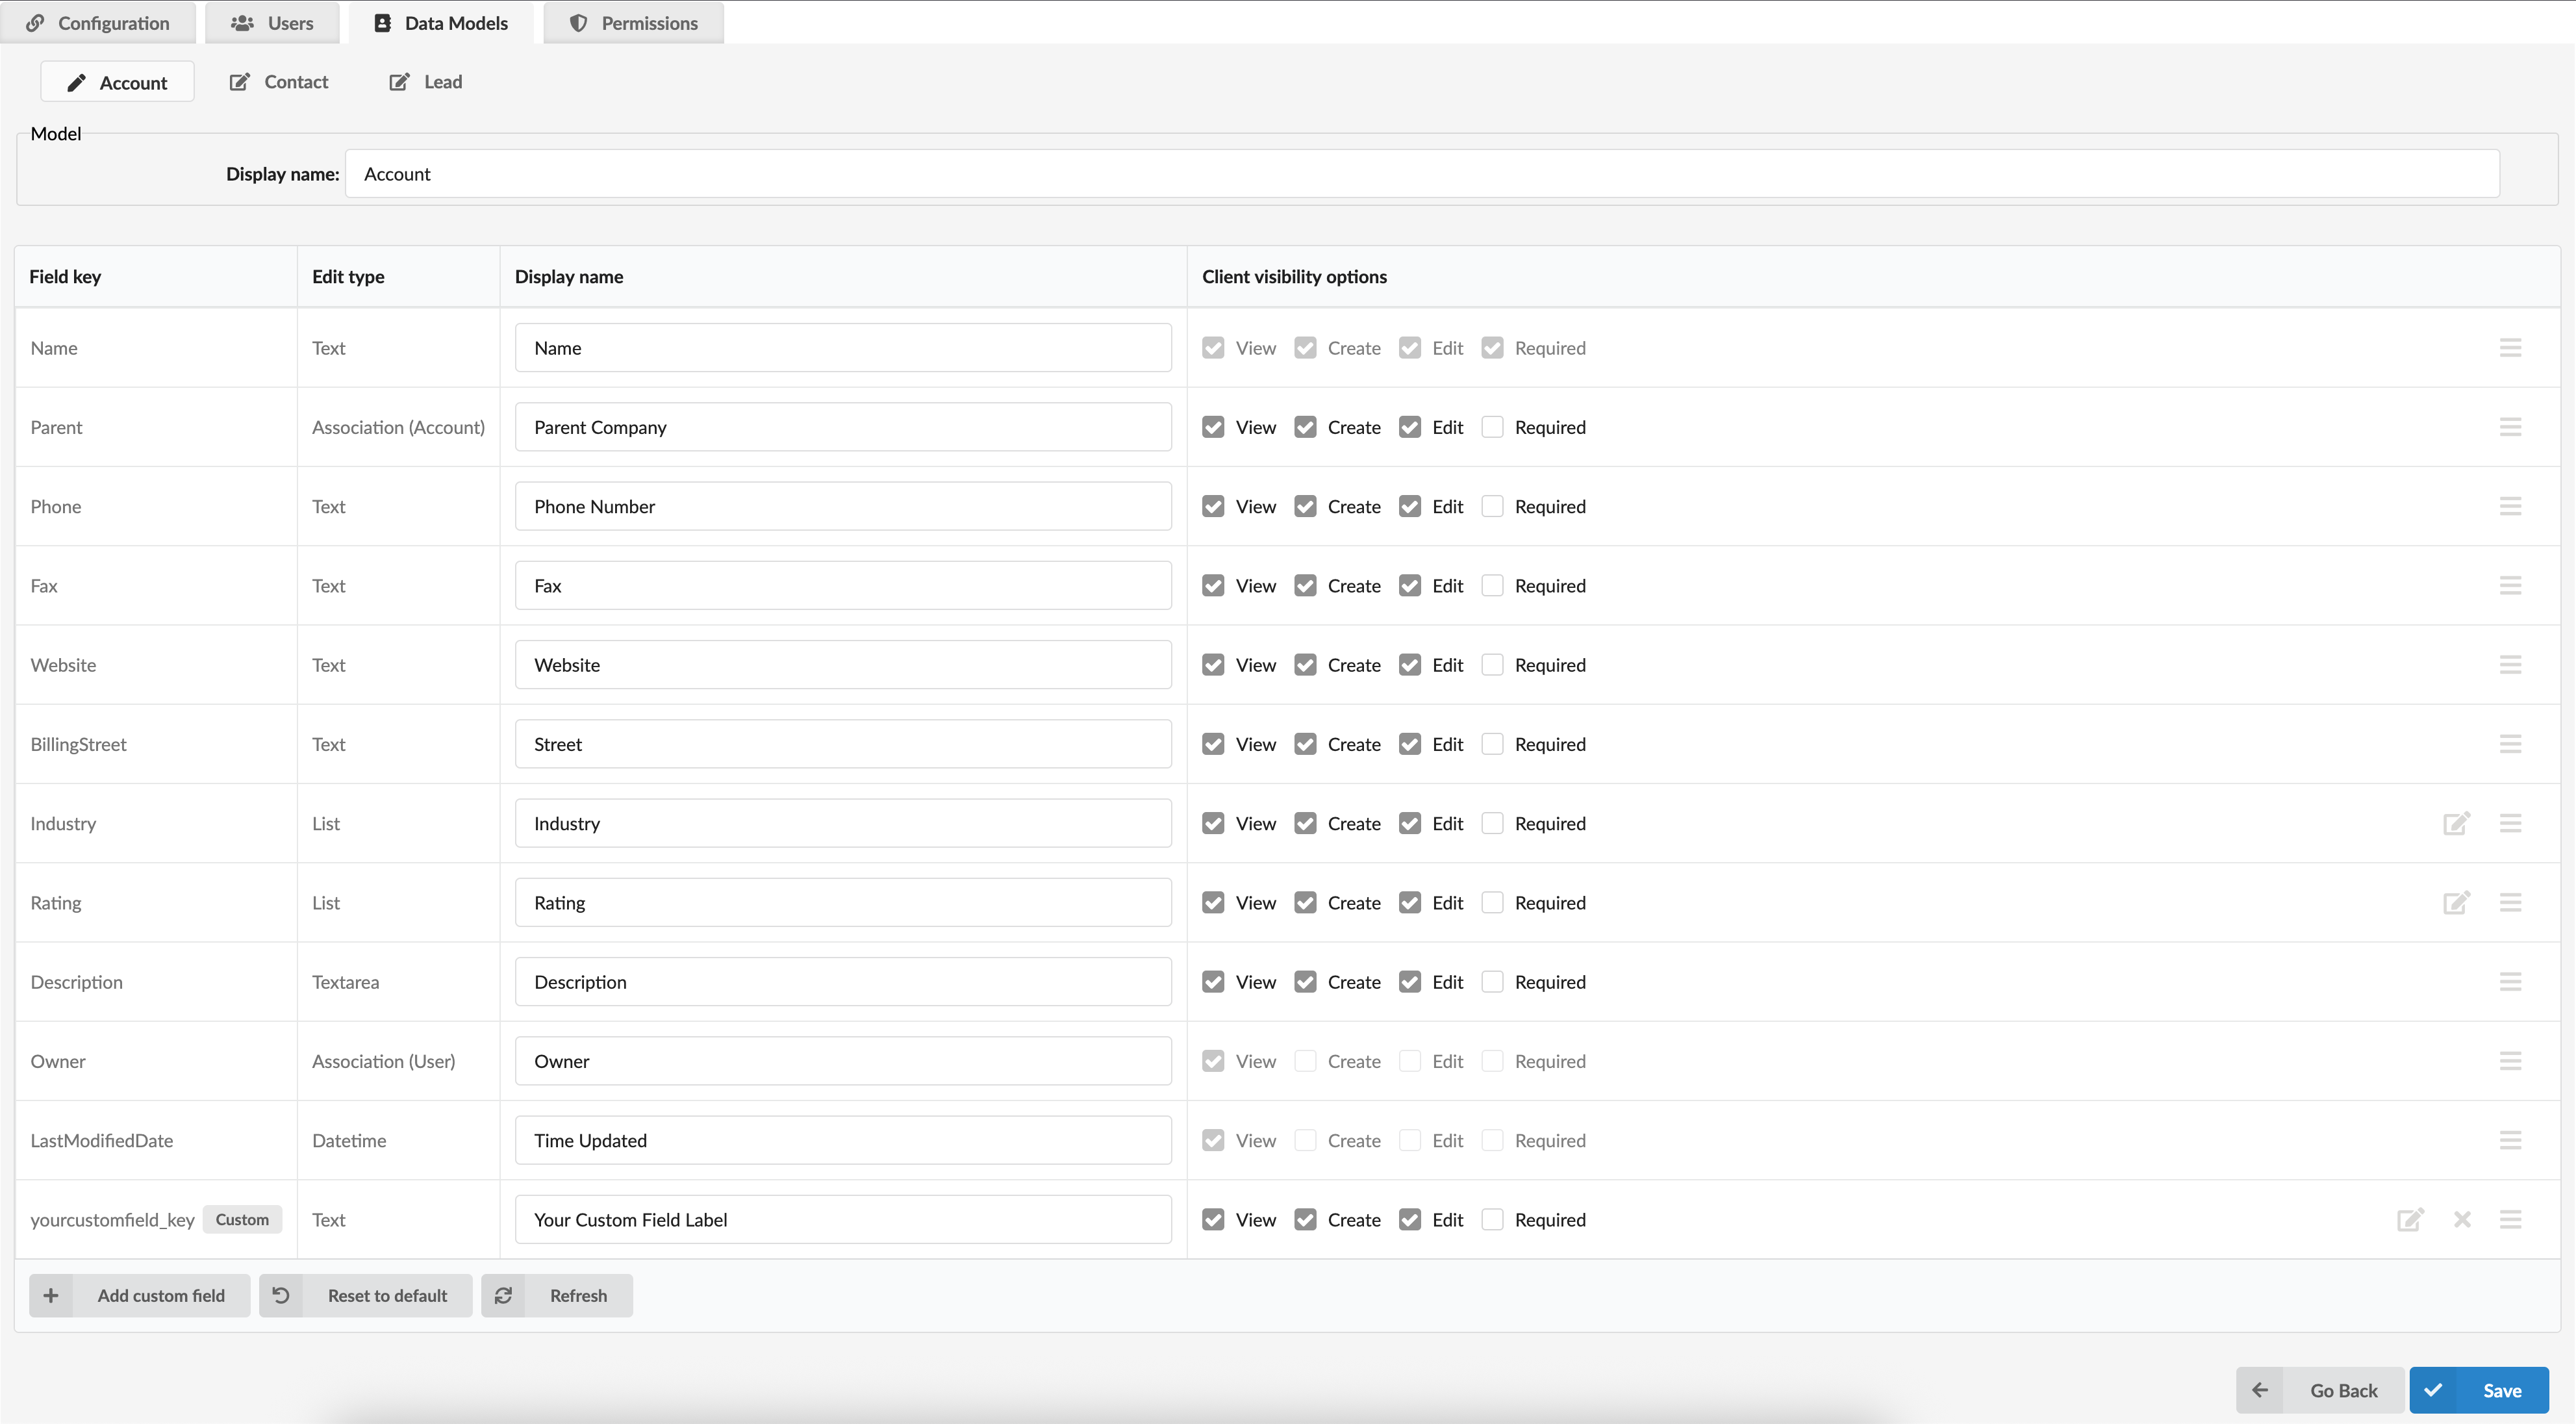Image resolution: width=2576 pixels, height=1424 pixels.
Task: Click the drag handle for Website row
Action: point(2510,664)
